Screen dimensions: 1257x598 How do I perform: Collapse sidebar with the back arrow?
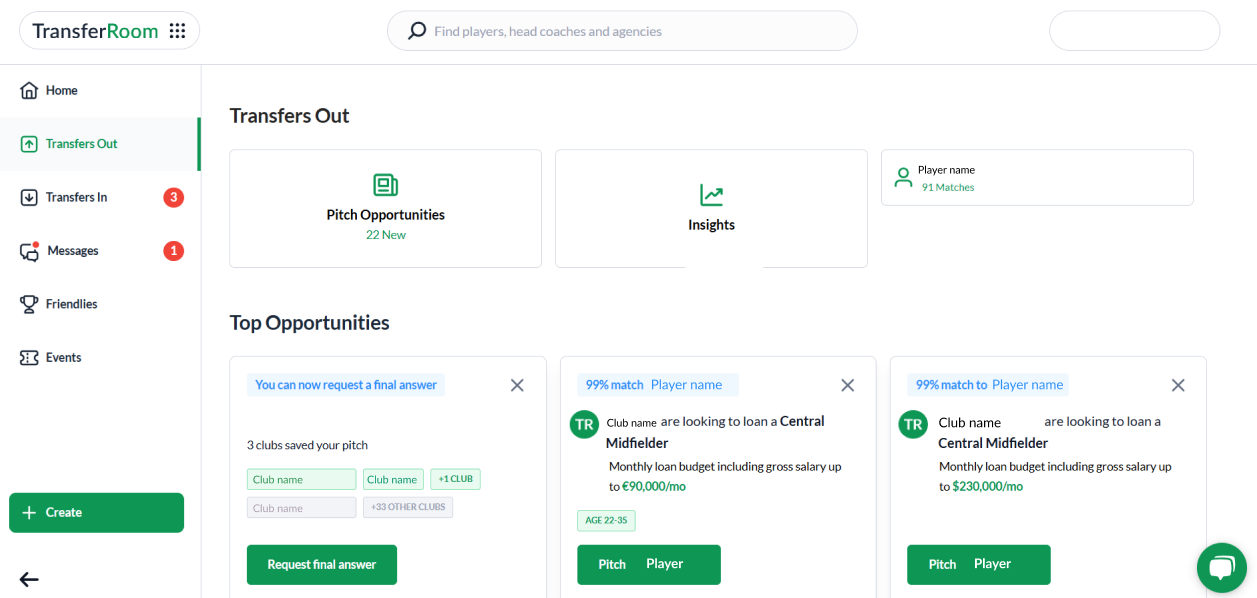(x=29, y=579)
